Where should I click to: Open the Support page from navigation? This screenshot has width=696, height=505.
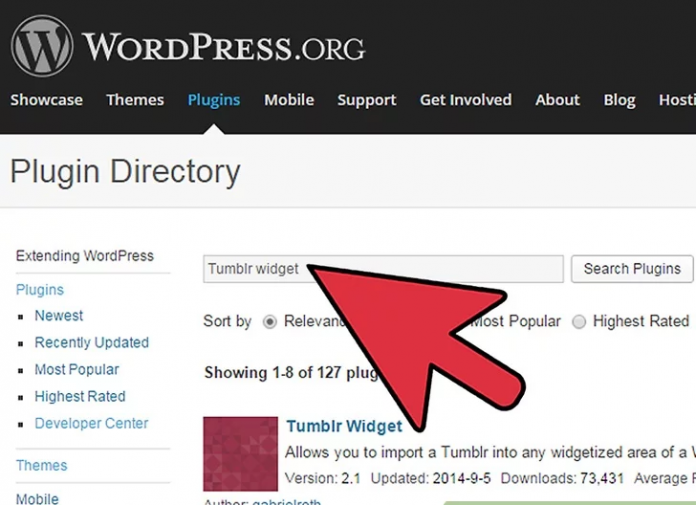(x=367, y=100)
